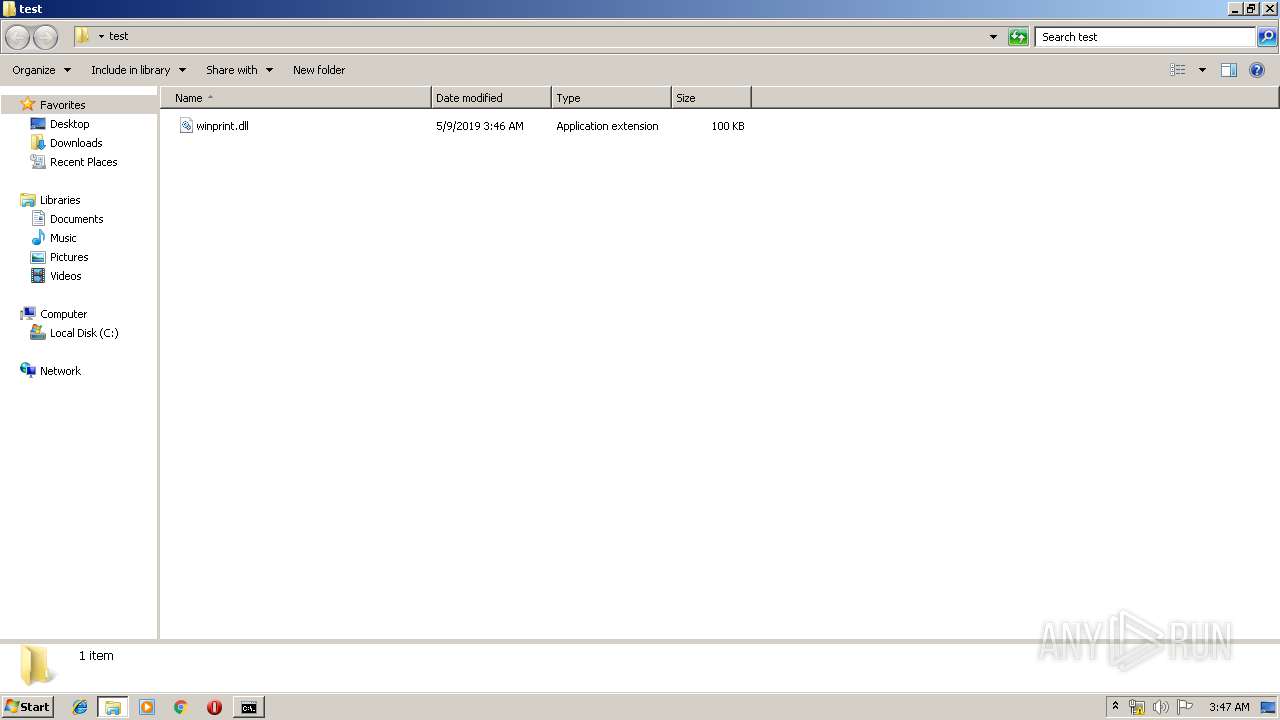Viewport: 1280px width, 720px height.
Task: Open the Start menu
Action: 27,707
